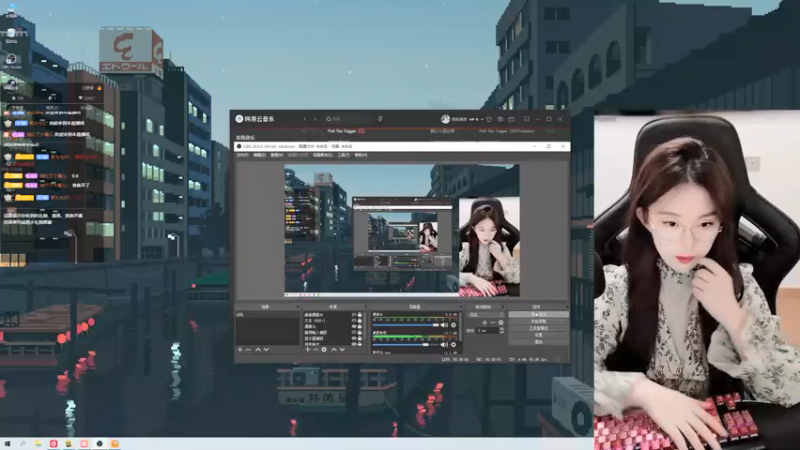Open Mixer panel dock options corner icon
Screen dimensions: 800x450
pos(461,307)
